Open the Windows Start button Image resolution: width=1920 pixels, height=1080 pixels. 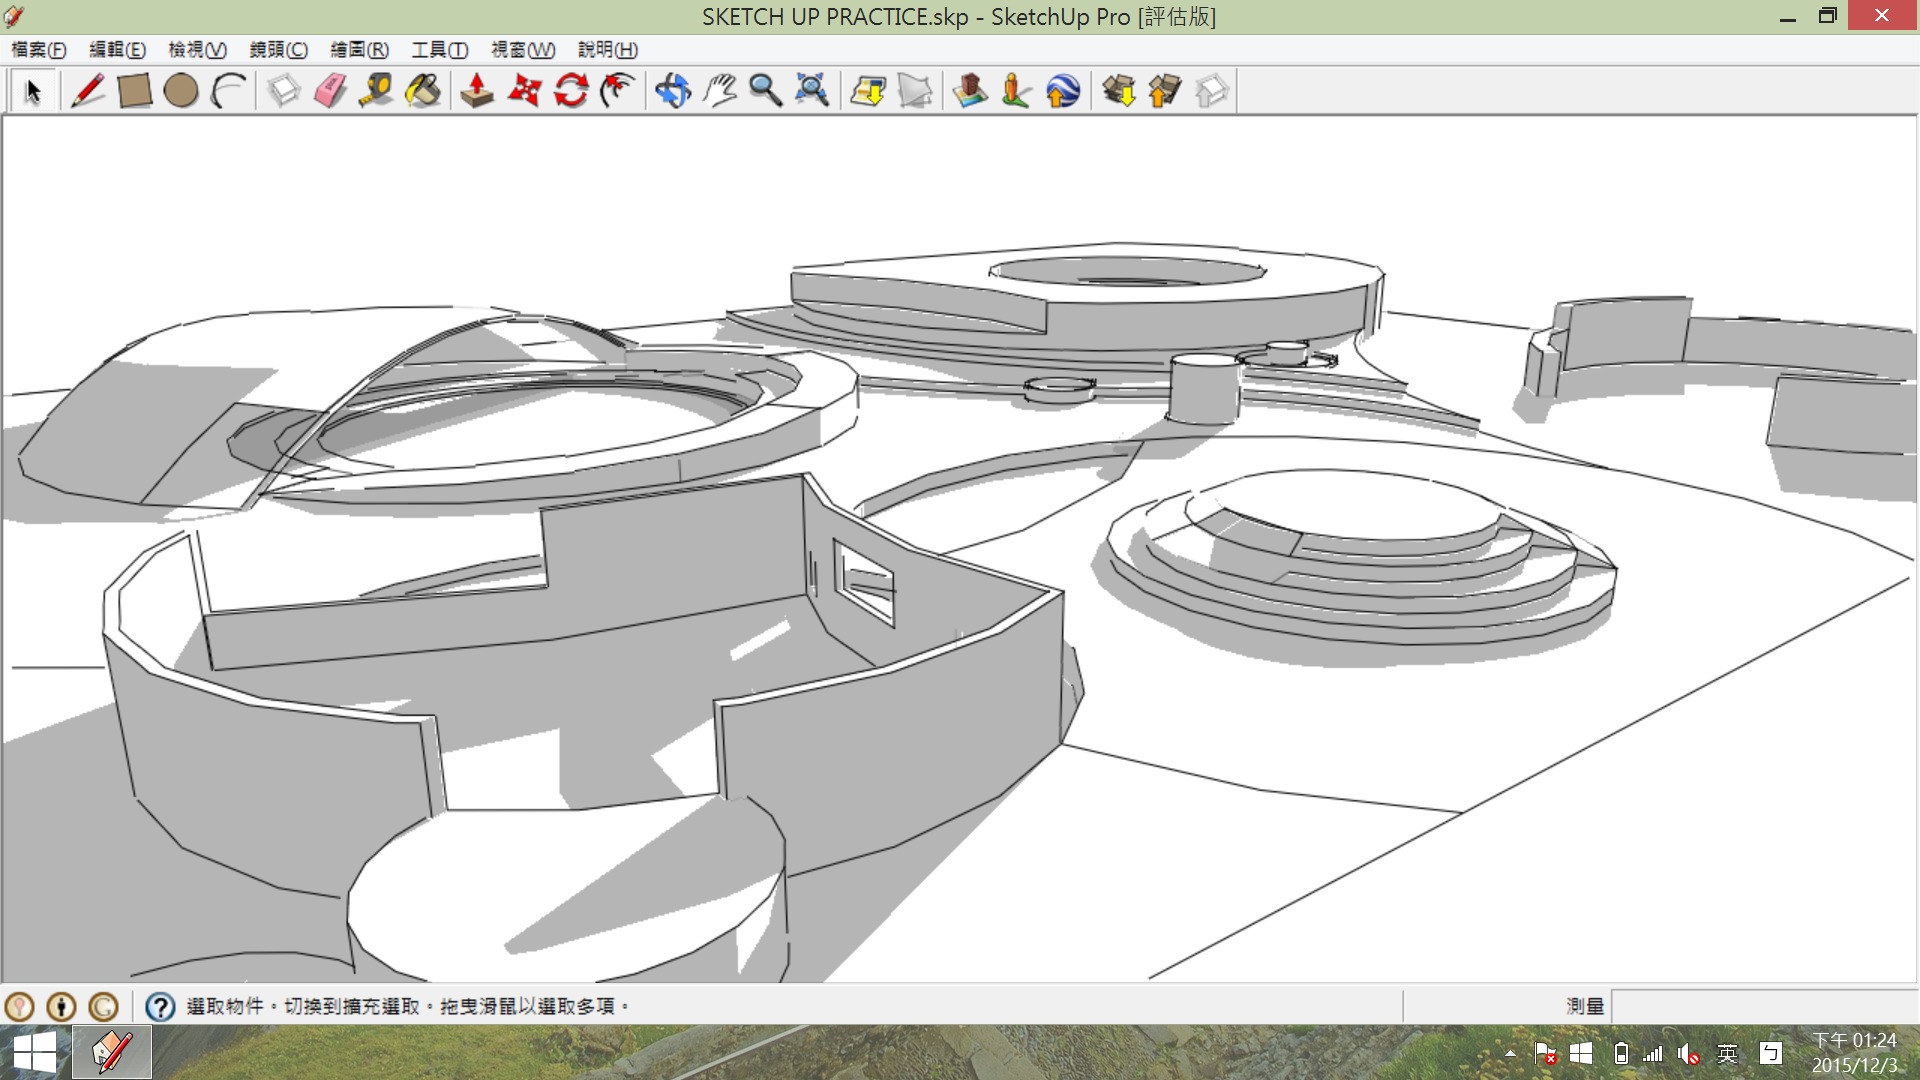35,1053
